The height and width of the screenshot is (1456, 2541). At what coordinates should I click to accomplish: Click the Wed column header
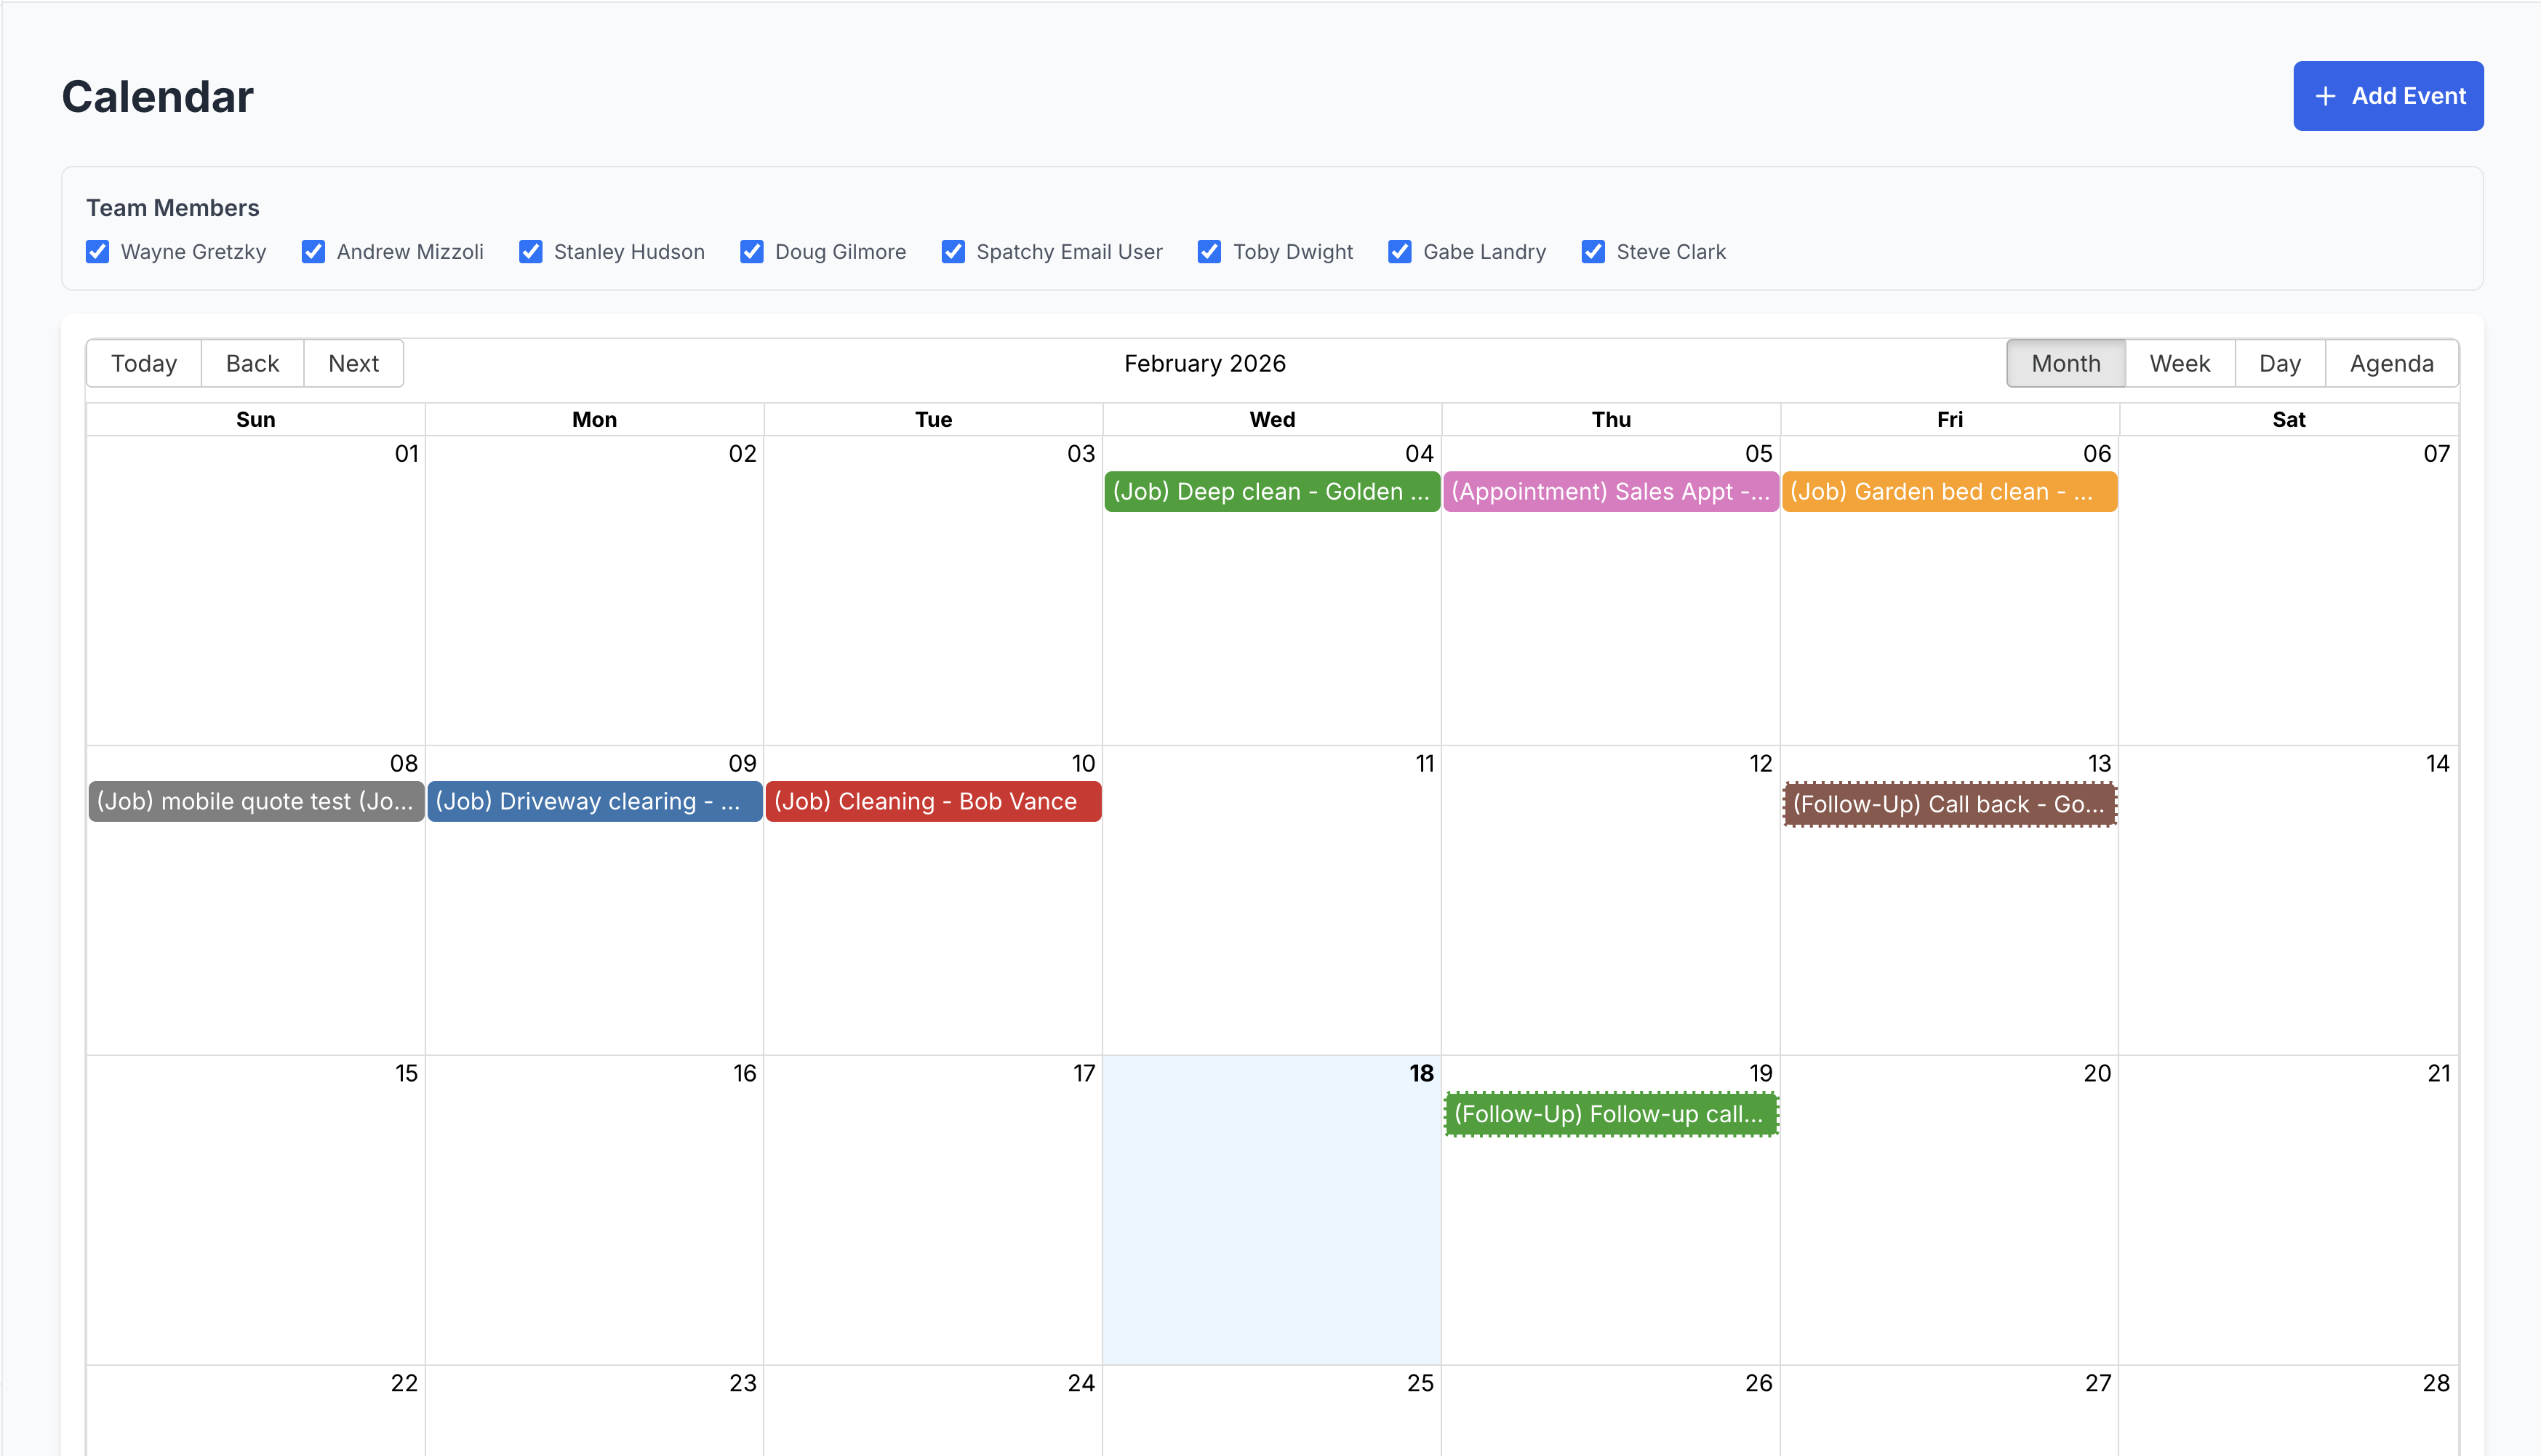coord(1272,420)
